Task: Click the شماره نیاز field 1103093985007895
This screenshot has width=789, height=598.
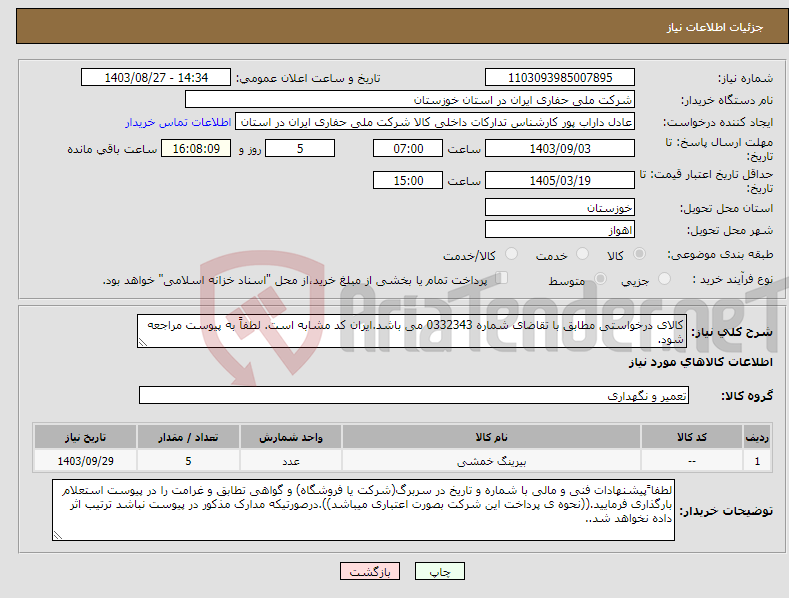Action: (x=560, y=78)
